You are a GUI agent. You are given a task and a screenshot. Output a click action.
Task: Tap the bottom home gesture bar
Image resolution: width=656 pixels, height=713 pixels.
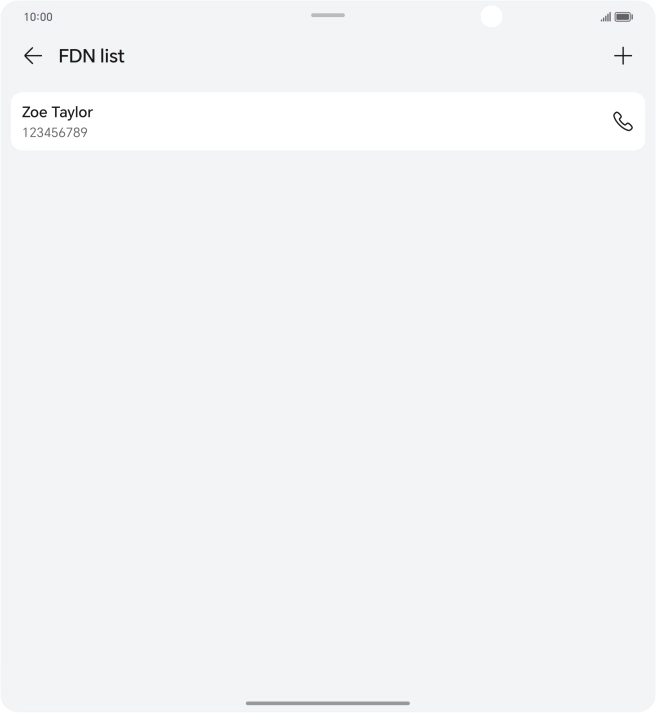(x=328, y=703)
